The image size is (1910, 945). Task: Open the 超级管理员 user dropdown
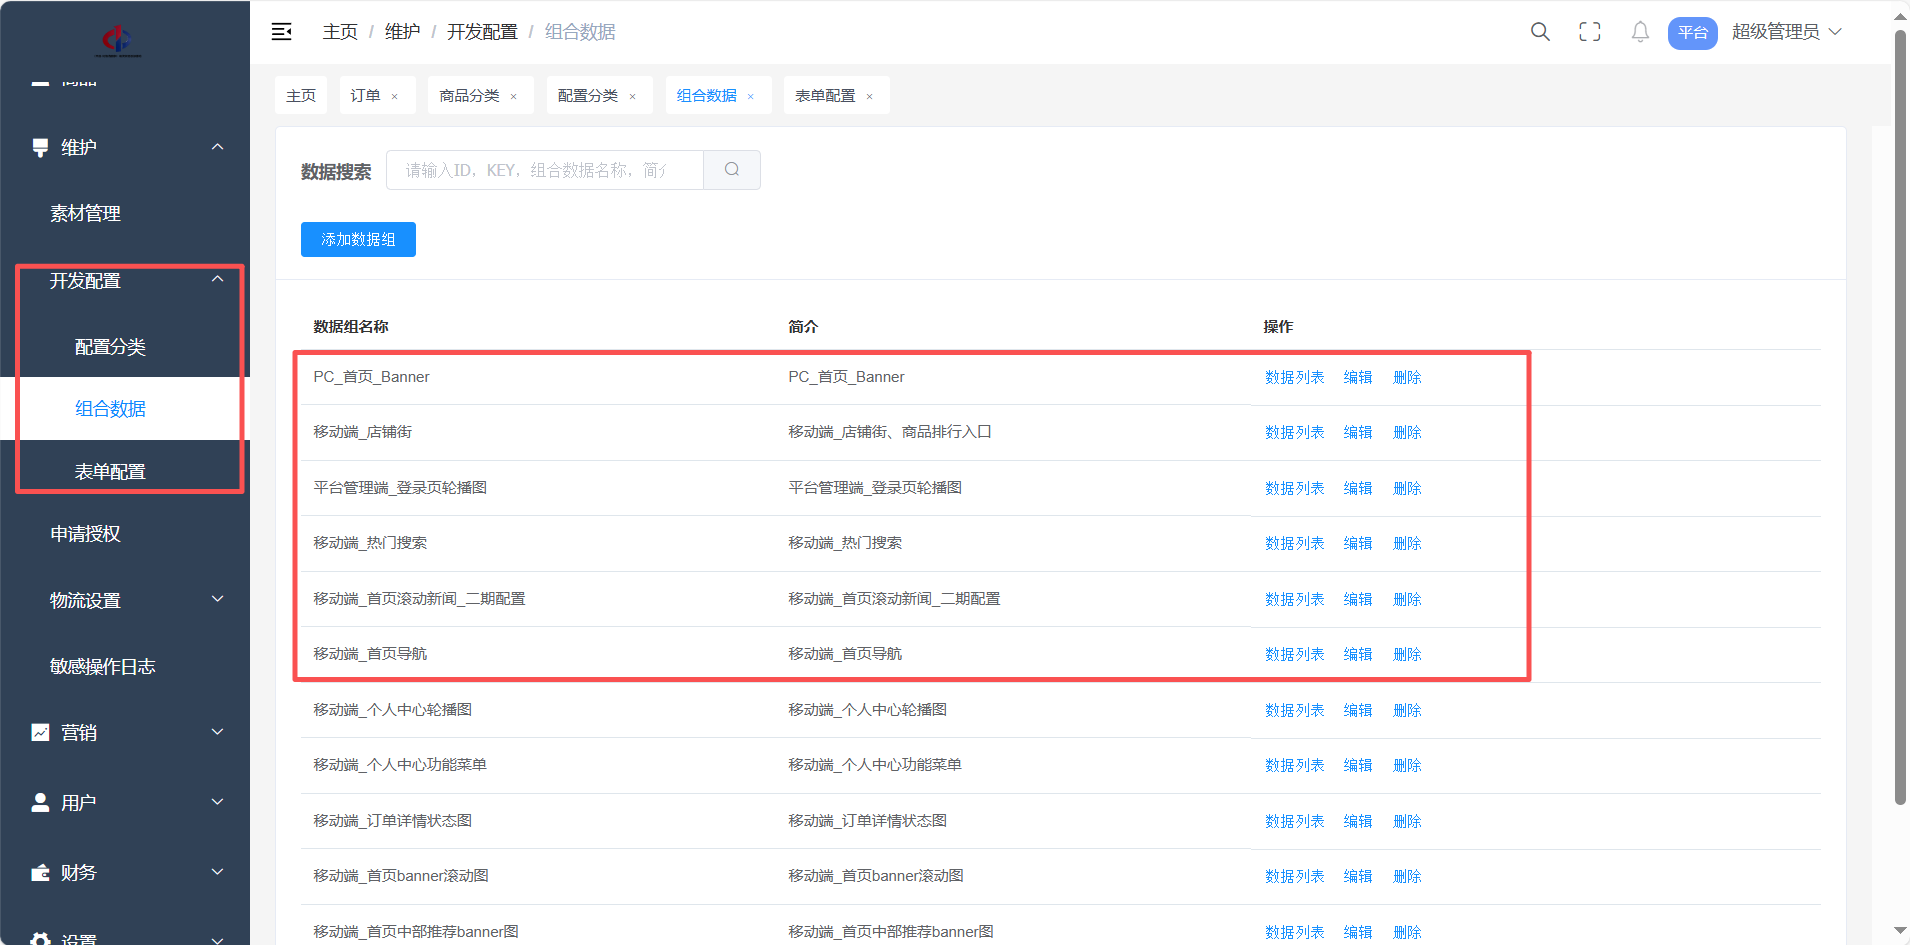(x=1786, y=32)
